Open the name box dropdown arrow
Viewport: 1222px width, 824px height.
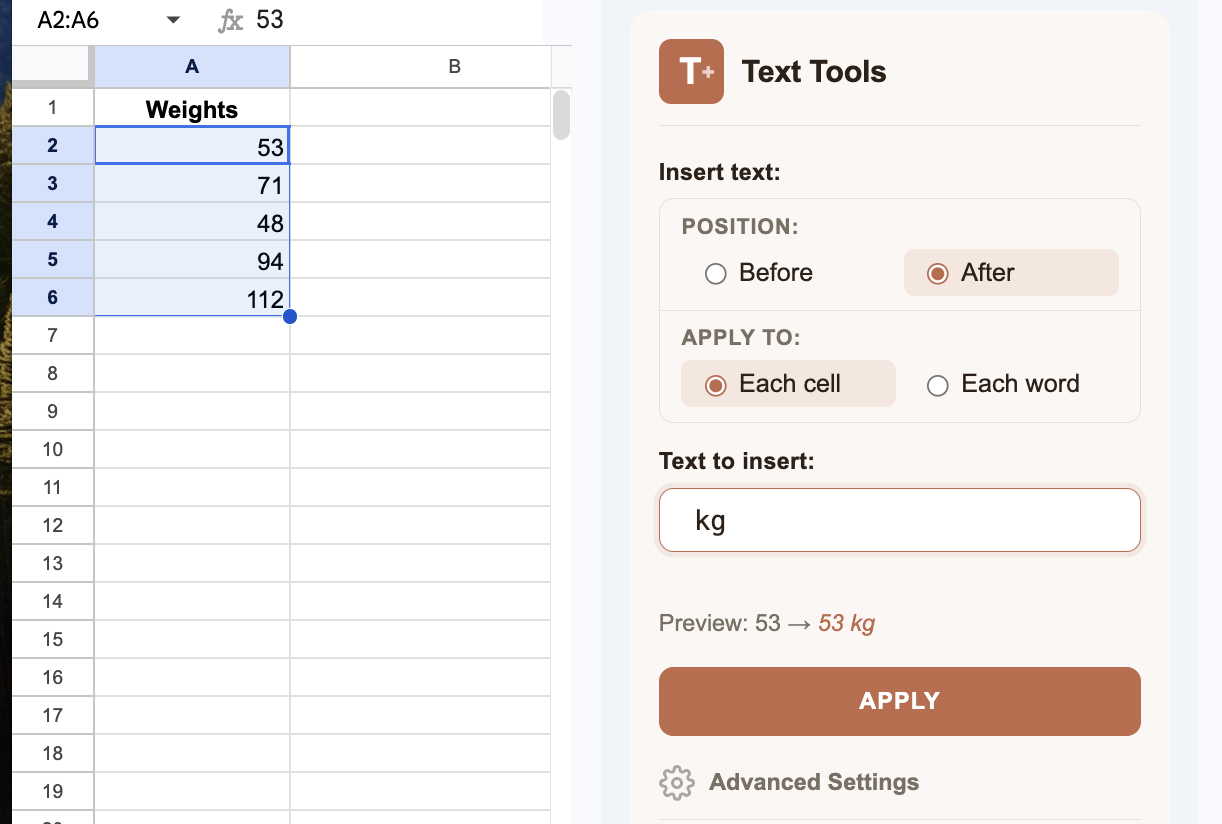coord(172,19)
